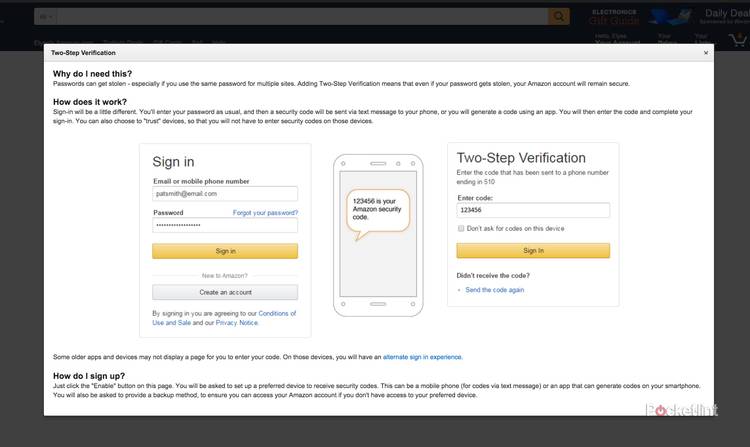Open the shopping cart icon

point(739,38)
